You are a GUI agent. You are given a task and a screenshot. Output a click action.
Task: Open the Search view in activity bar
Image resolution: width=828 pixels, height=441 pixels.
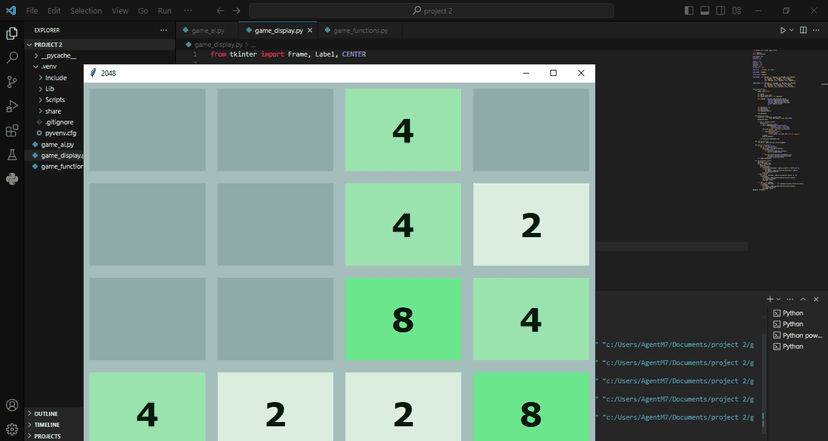(12, 58)
